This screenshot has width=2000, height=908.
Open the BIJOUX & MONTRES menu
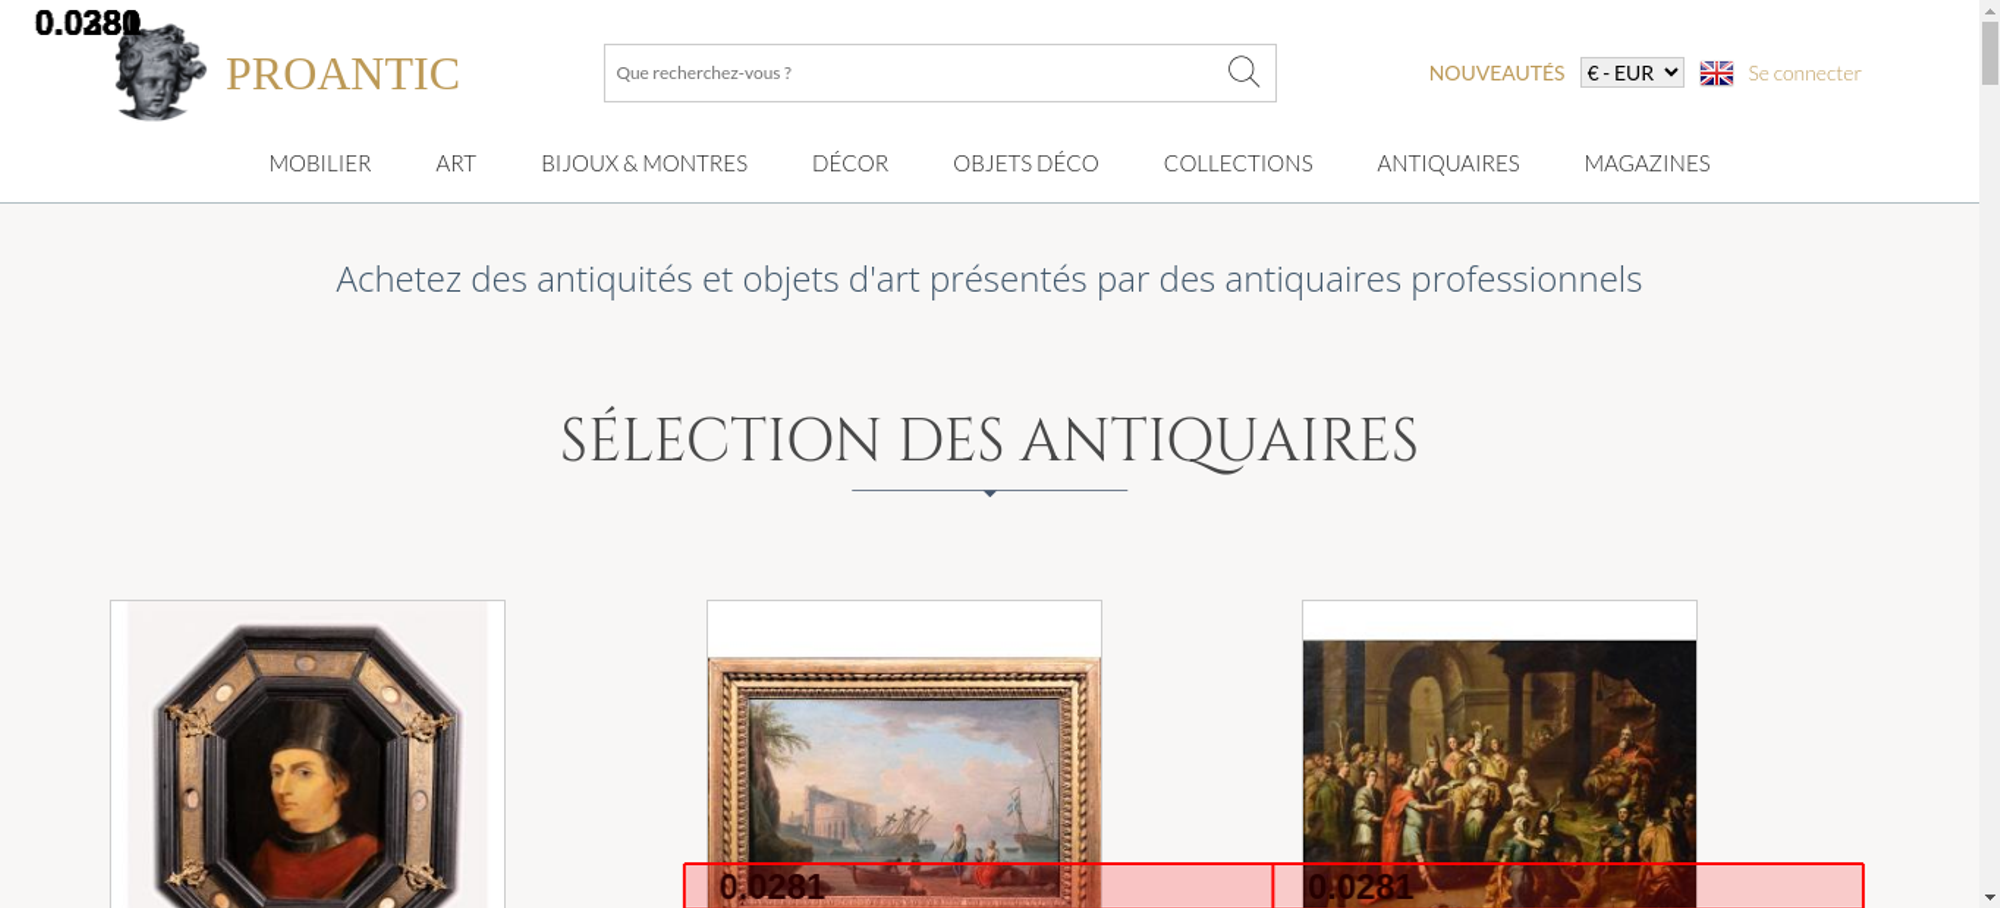pyautogui.click(x=644, y=163)
